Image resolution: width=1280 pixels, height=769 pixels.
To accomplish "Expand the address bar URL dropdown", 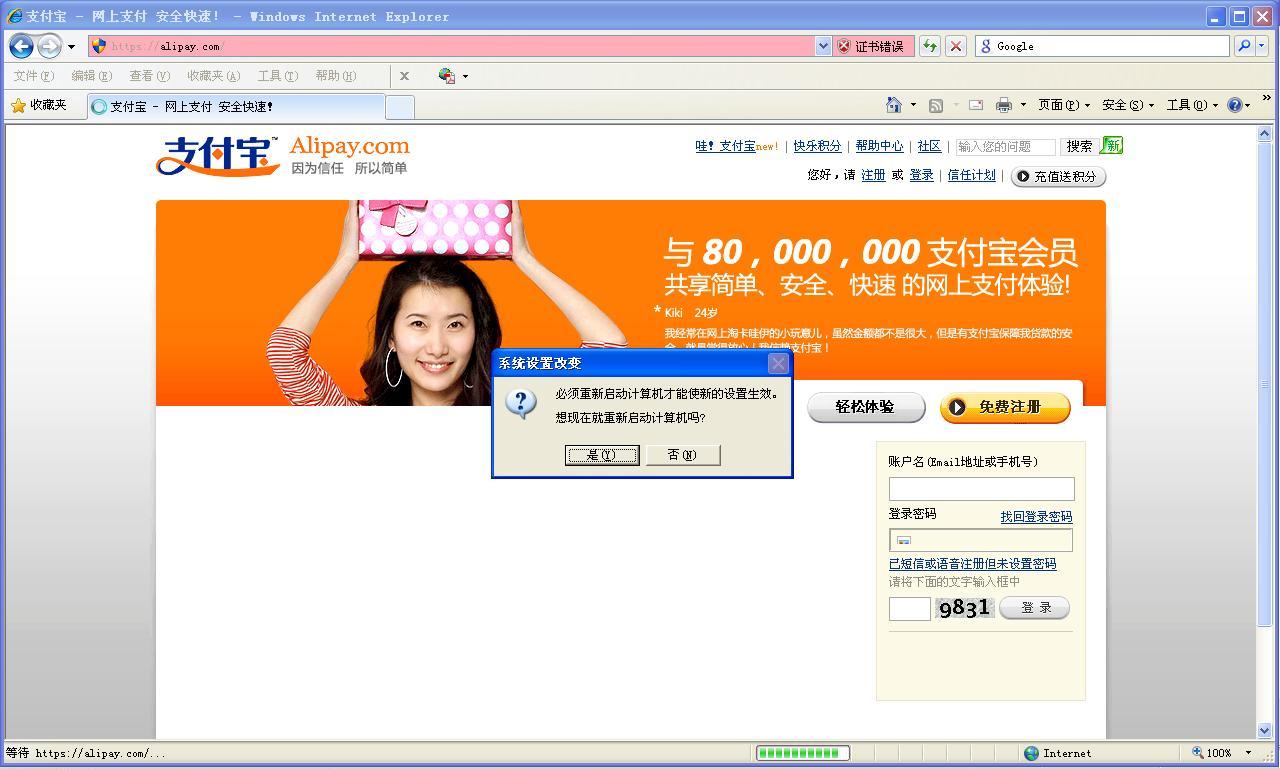I will (x=823, y=46).
